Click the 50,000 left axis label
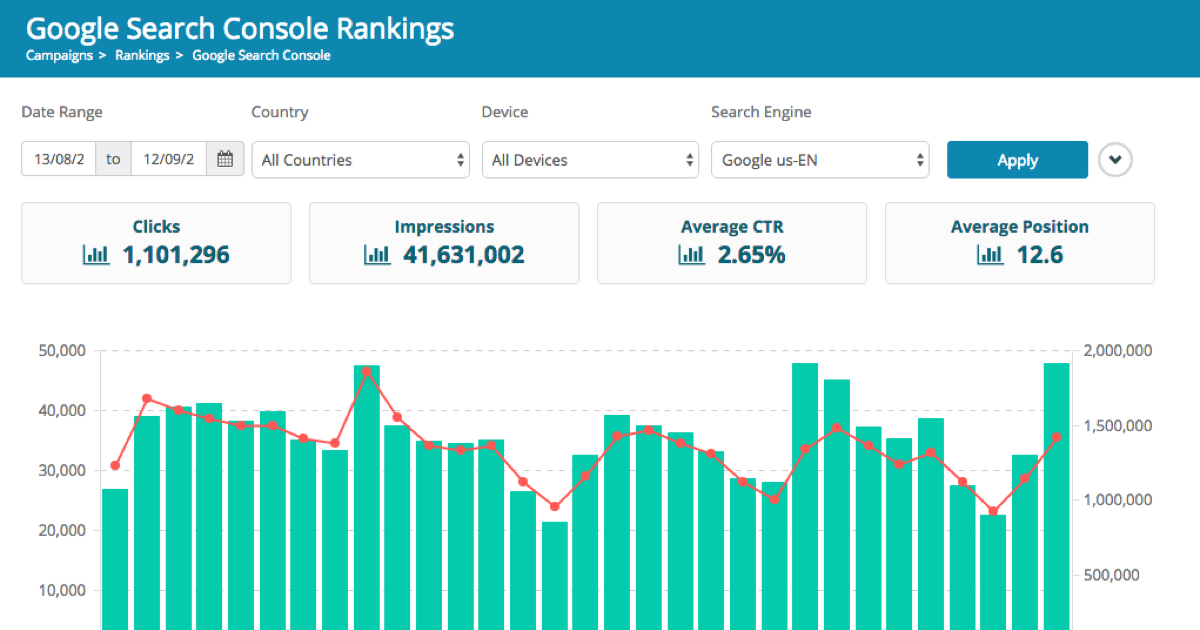The image size is (1200, 630). pyautogui.click(x=63, y=351)
